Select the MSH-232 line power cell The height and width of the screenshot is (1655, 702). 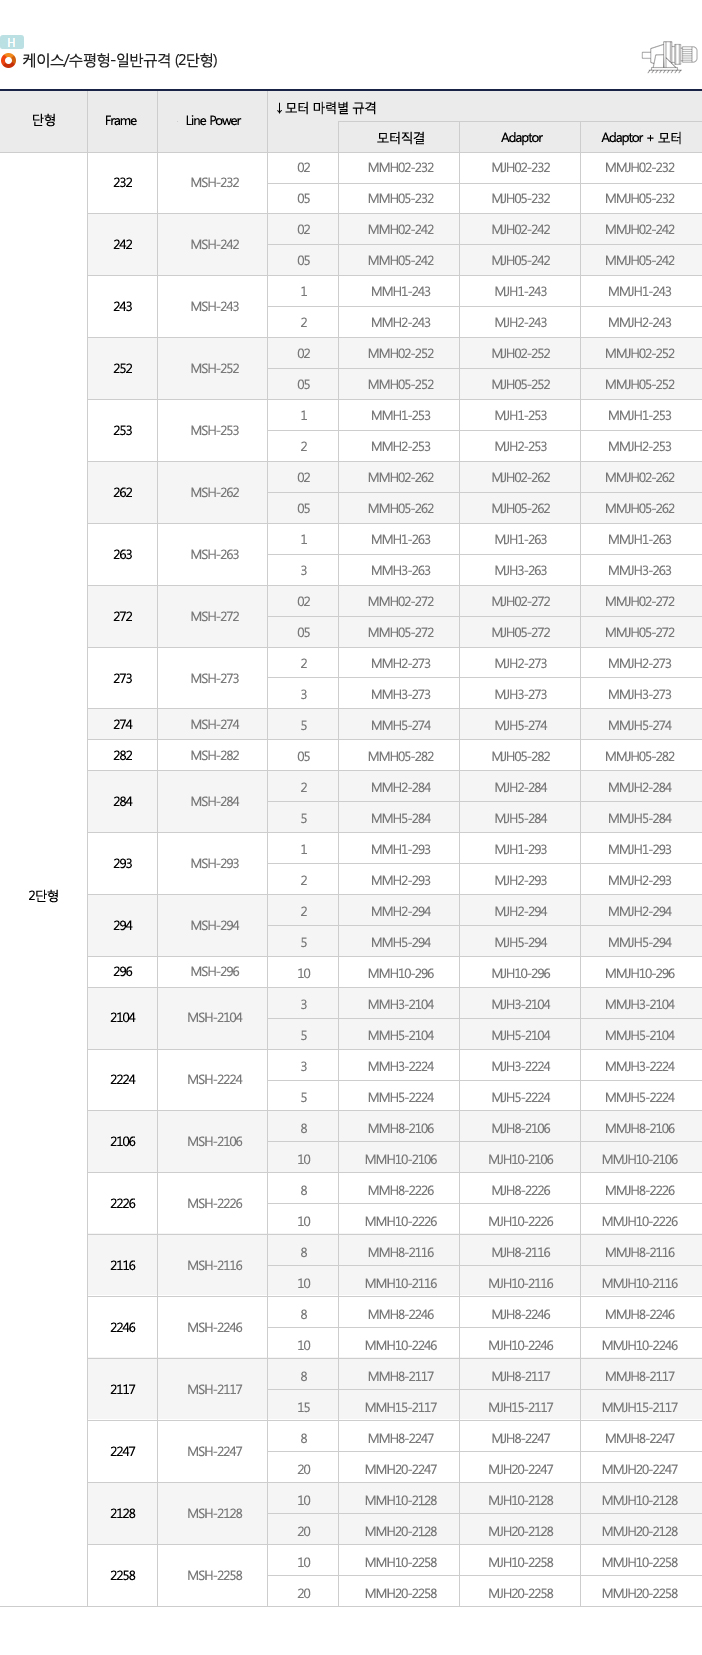[x=214, y=183]
